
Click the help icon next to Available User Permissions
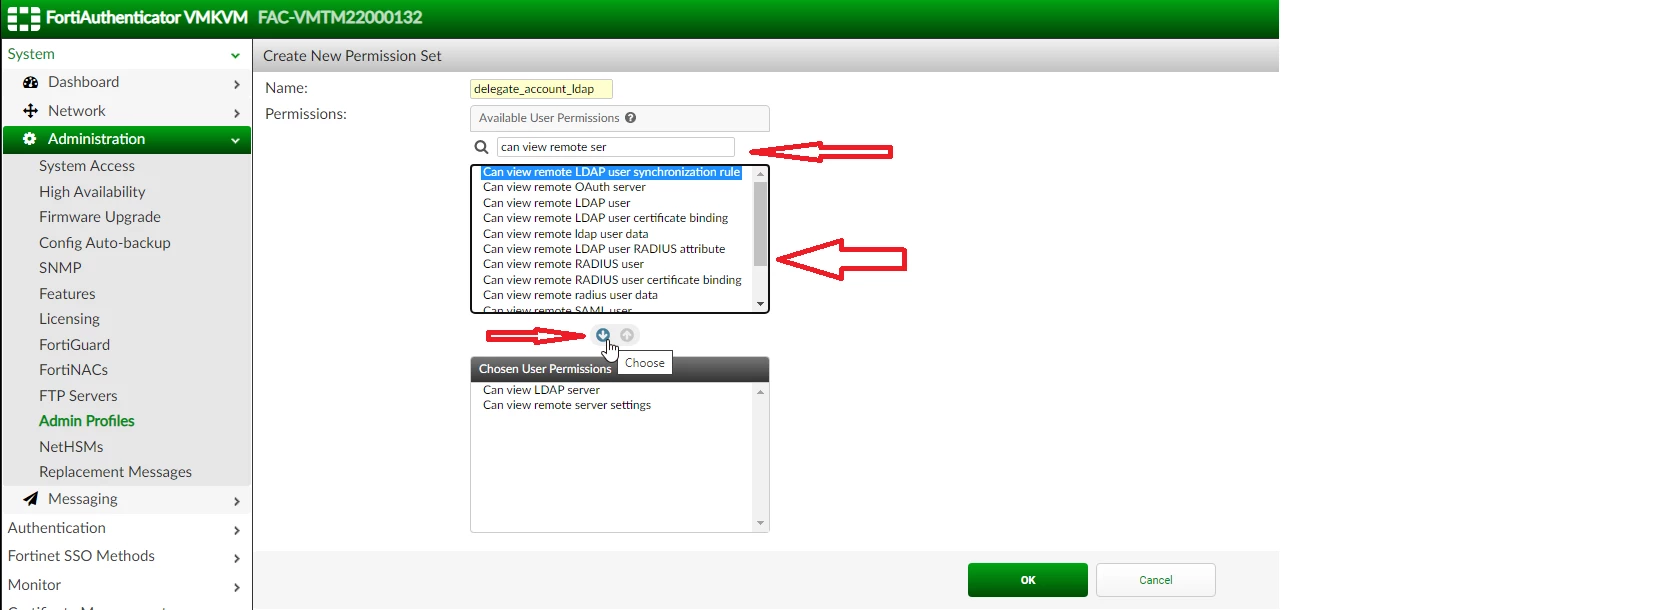[x=631, y=117]
